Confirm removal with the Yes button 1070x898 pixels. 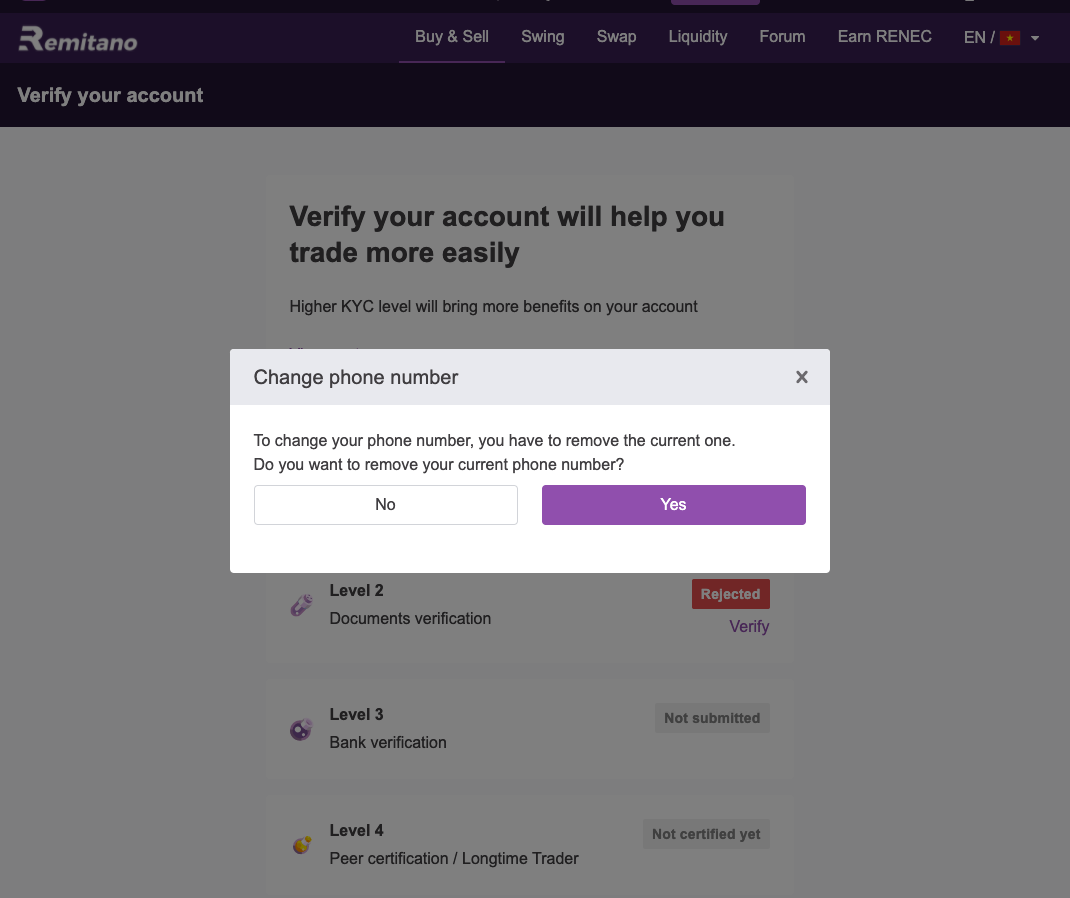click(x=674, y=505)
